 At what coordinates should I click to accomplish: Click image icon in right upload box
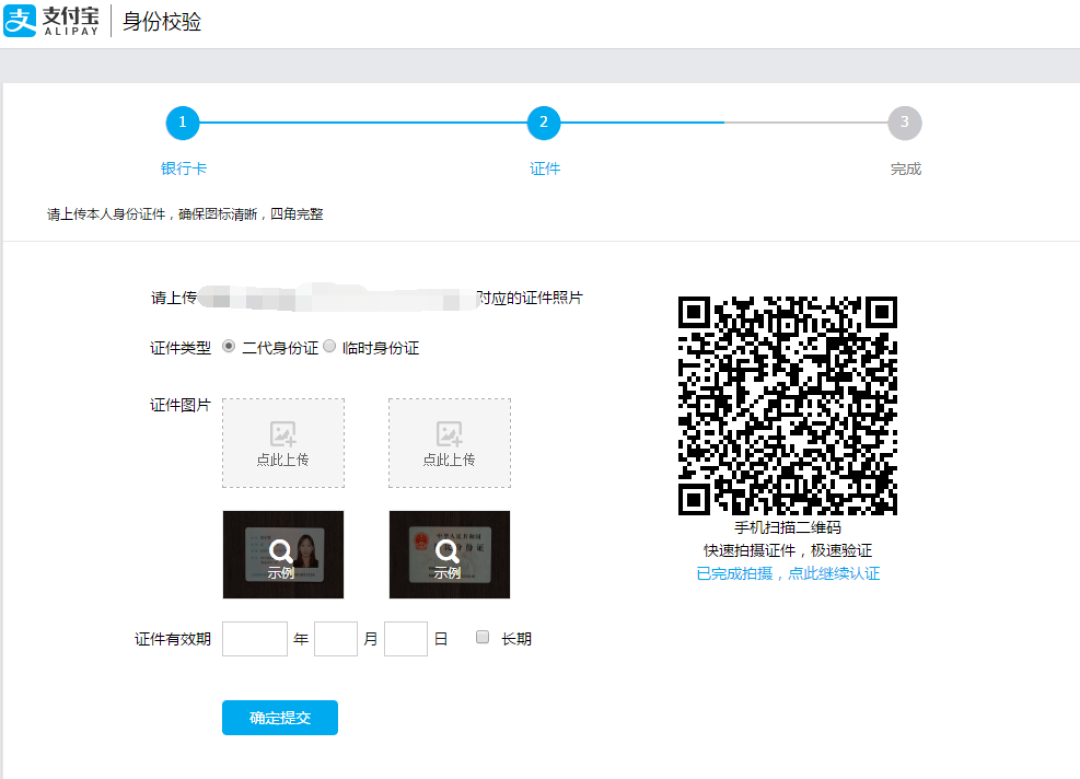449,434
